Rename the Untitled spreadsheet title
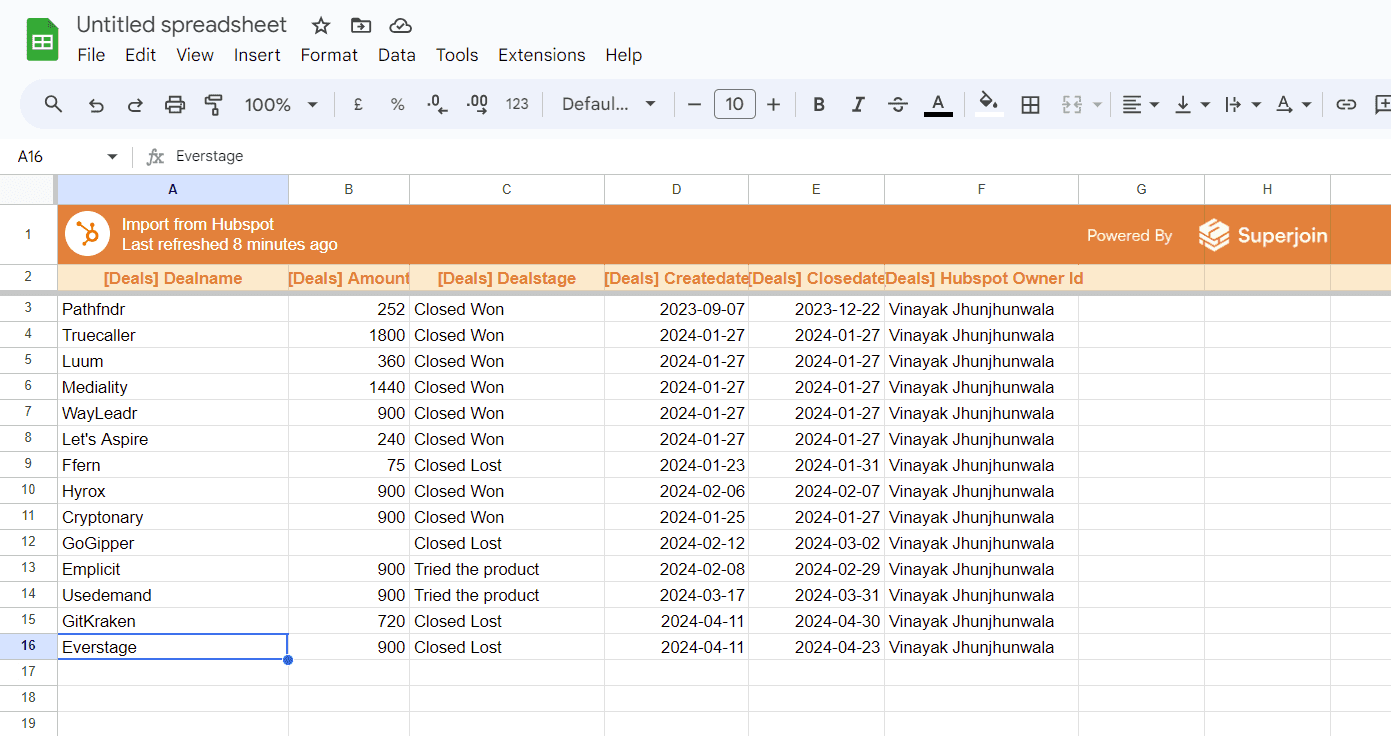The image size is (1391, 736). click(x=182, y=25)
